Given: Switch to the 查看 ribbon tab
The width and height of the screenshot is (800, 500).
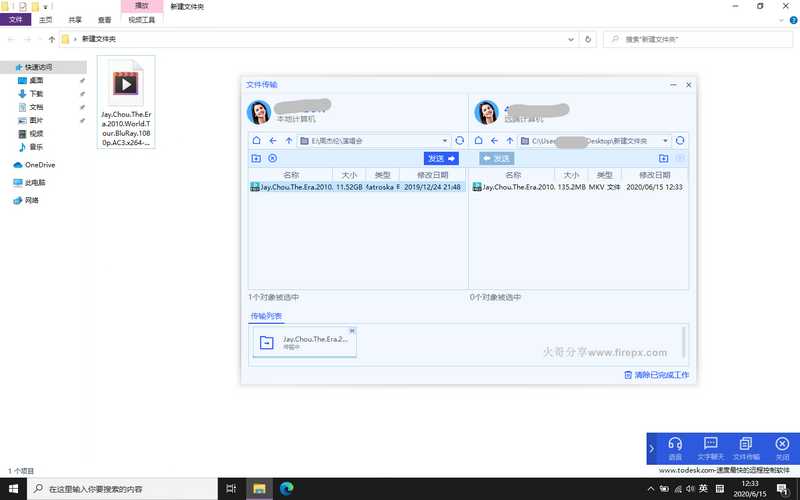Looking at the screenshot, I should point(105,19).
